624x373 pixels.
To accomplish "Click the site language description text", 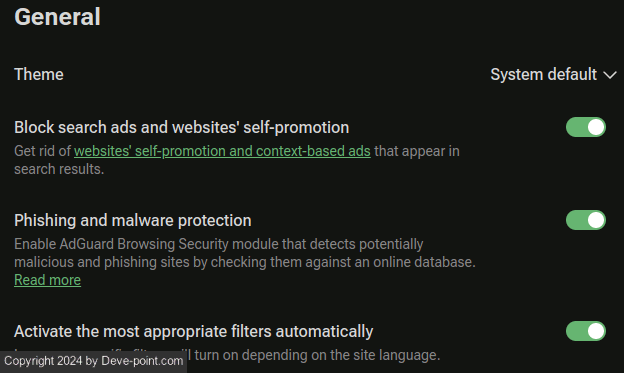I will click(x=314, y=355).
